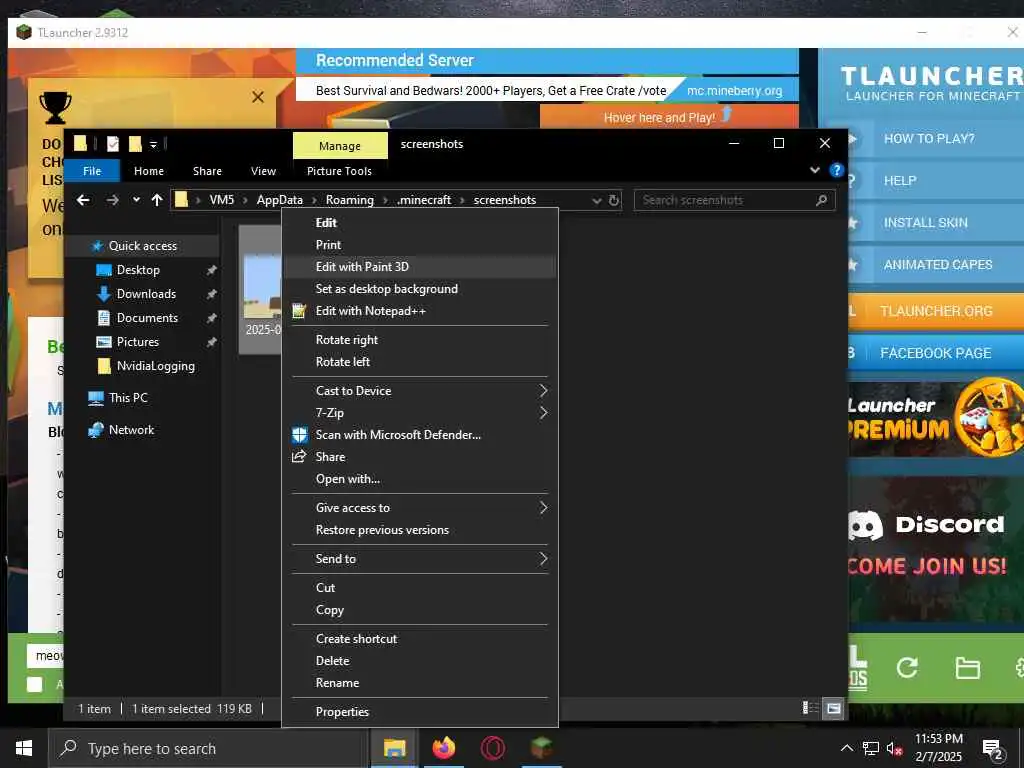
Task: Open Documents in navigation pane
Action: (147, 318)
